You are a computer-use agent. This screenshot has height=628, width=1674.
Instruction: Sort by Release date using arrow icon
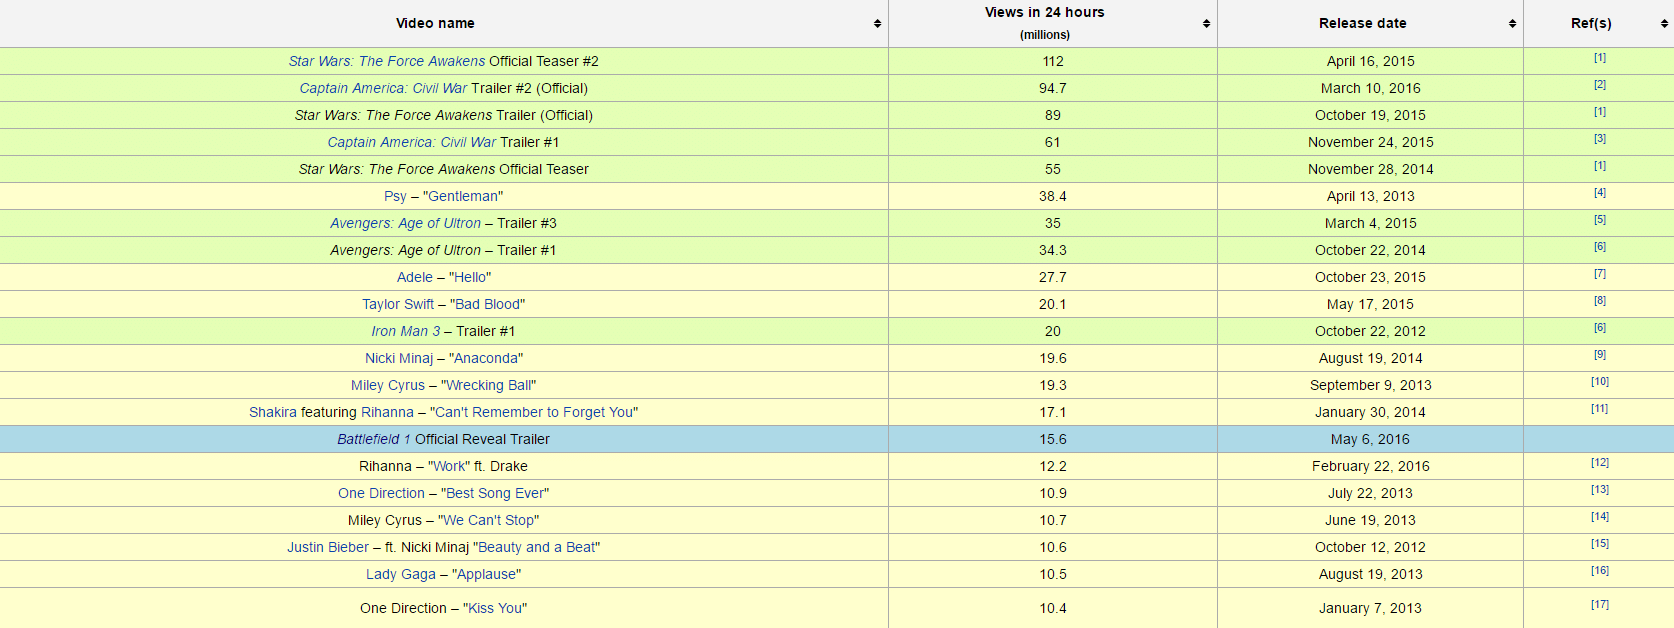[x=1512, y=24]
